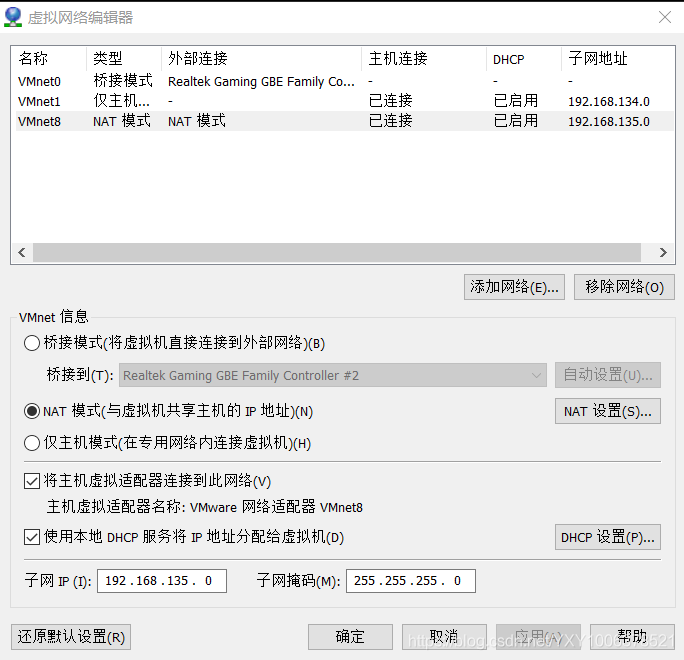The image size is (684, 660).
Task: Select the 仅主机模式 radio button
Action: click(x=32, y=443)
